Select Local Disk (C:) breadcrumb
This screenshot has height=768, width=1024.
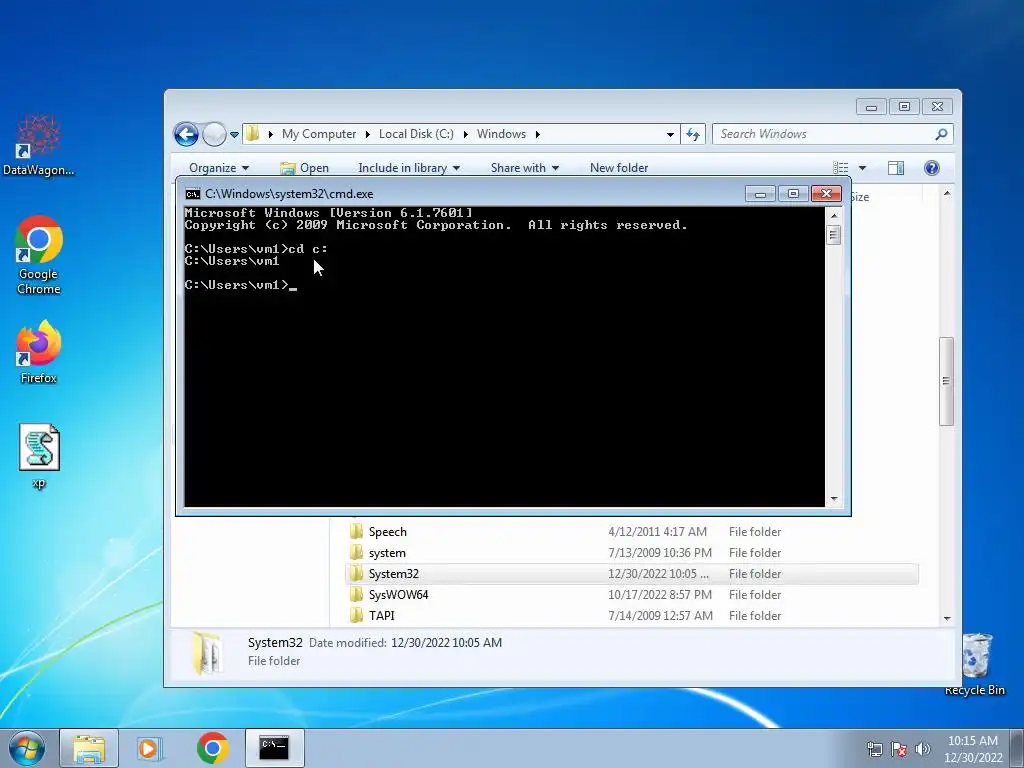coord(416,134)
